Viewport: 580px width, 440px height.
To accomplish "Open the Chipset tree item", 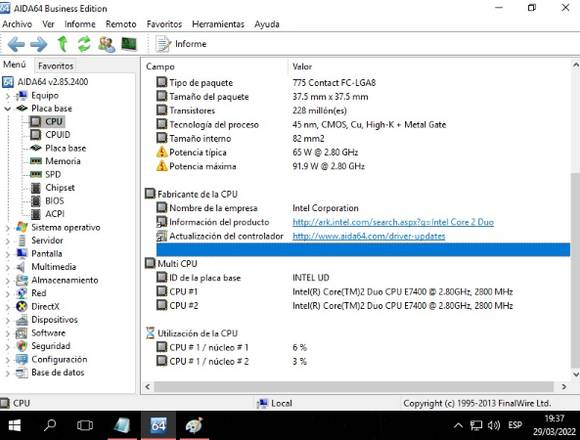I will click(60, 188).
